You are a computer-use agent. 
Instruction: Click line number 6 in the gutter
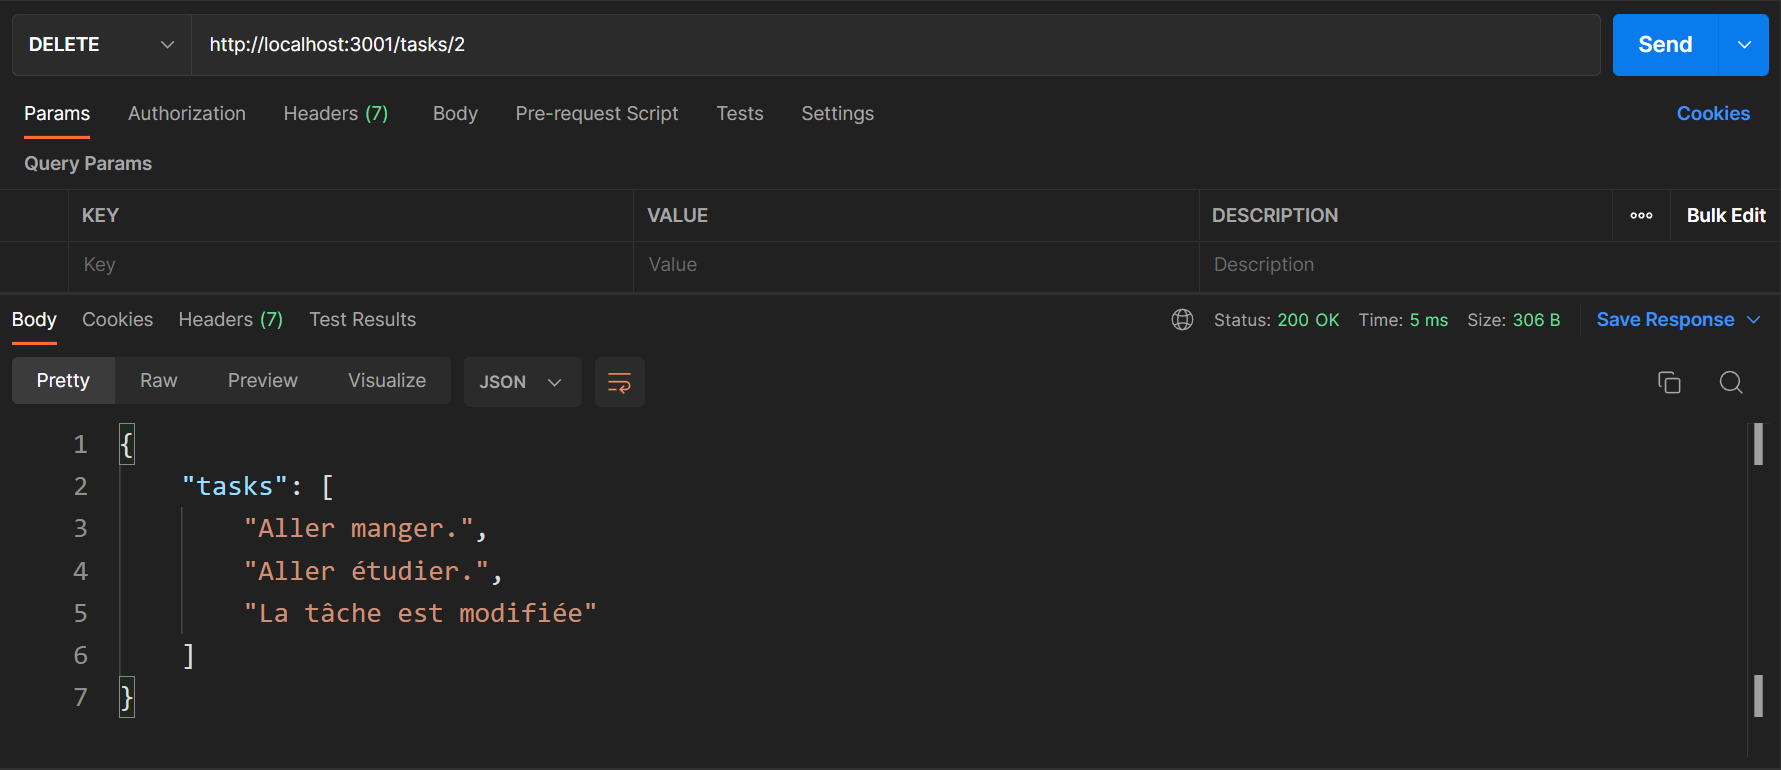click(81, 655)
